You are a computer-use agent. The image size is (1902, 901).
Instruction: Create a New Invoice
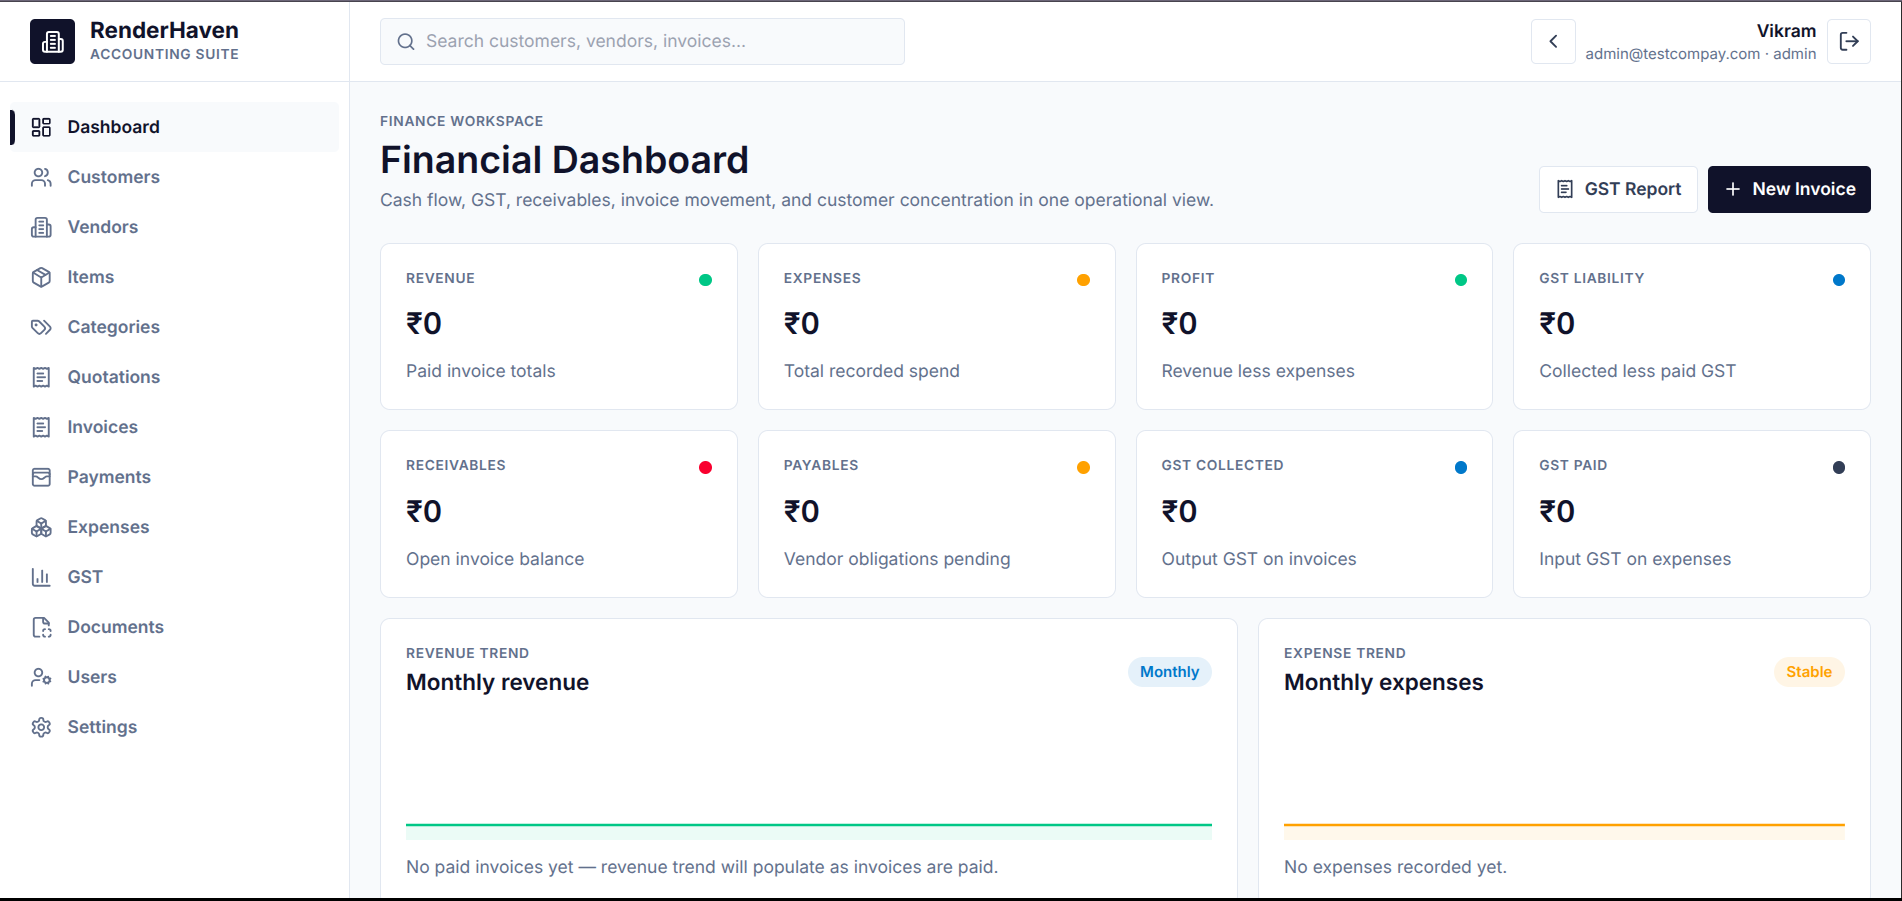(x=1789, y=189)
